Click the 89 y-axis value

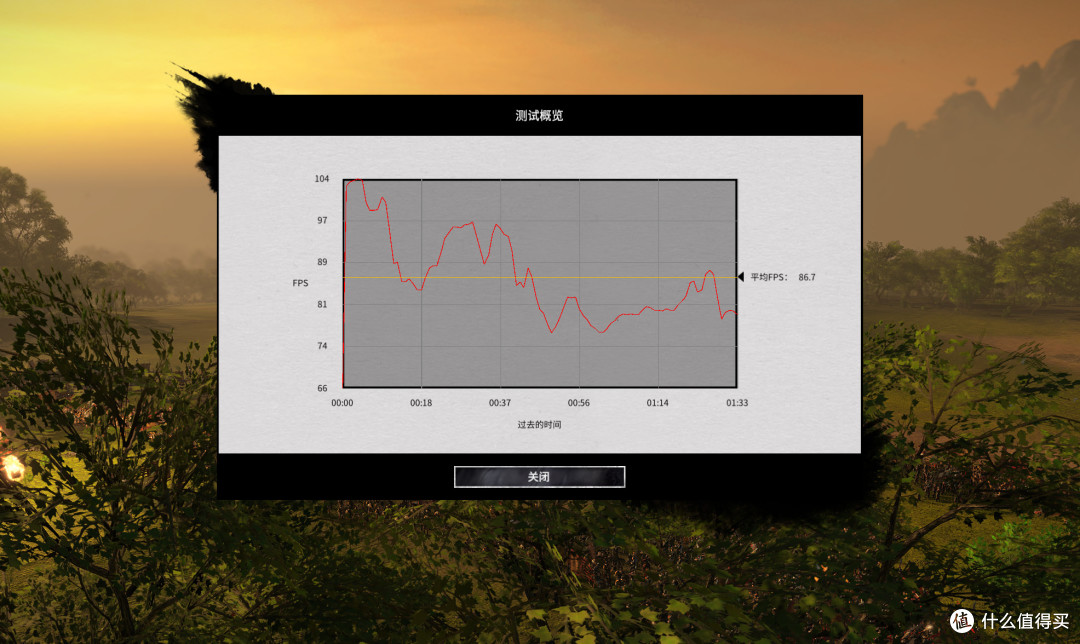point(322,262)
